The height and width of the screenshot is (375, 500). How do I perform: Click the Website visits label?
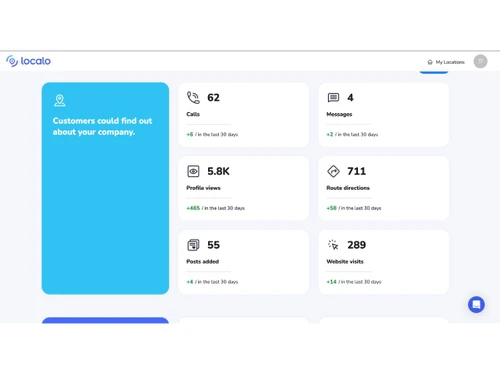coord(345,262)
